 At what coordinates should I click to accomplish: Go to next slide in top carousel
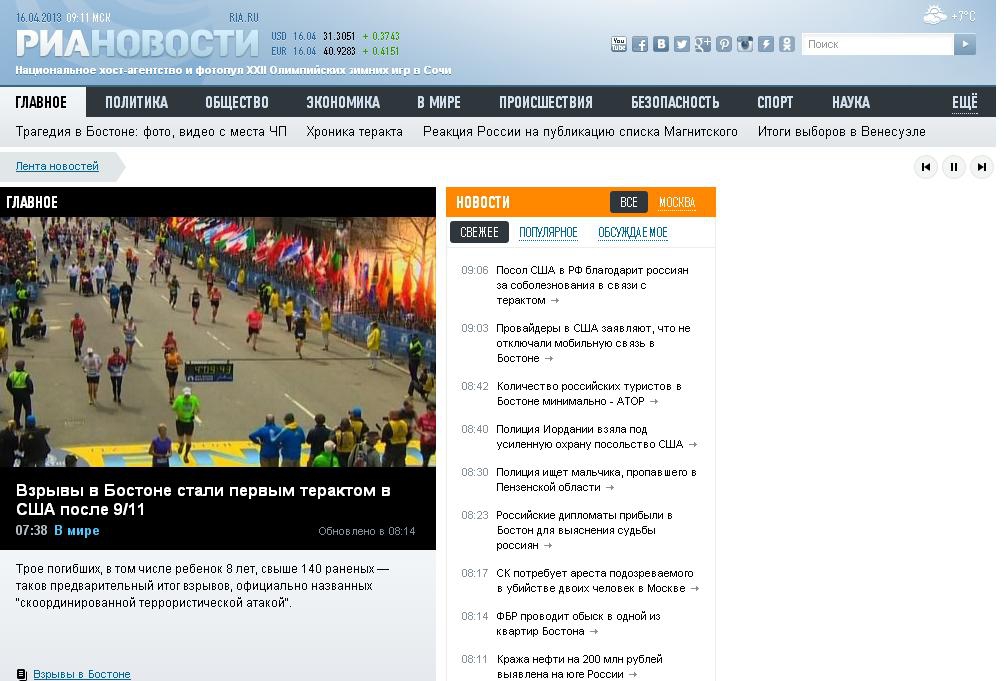(982, 167)
